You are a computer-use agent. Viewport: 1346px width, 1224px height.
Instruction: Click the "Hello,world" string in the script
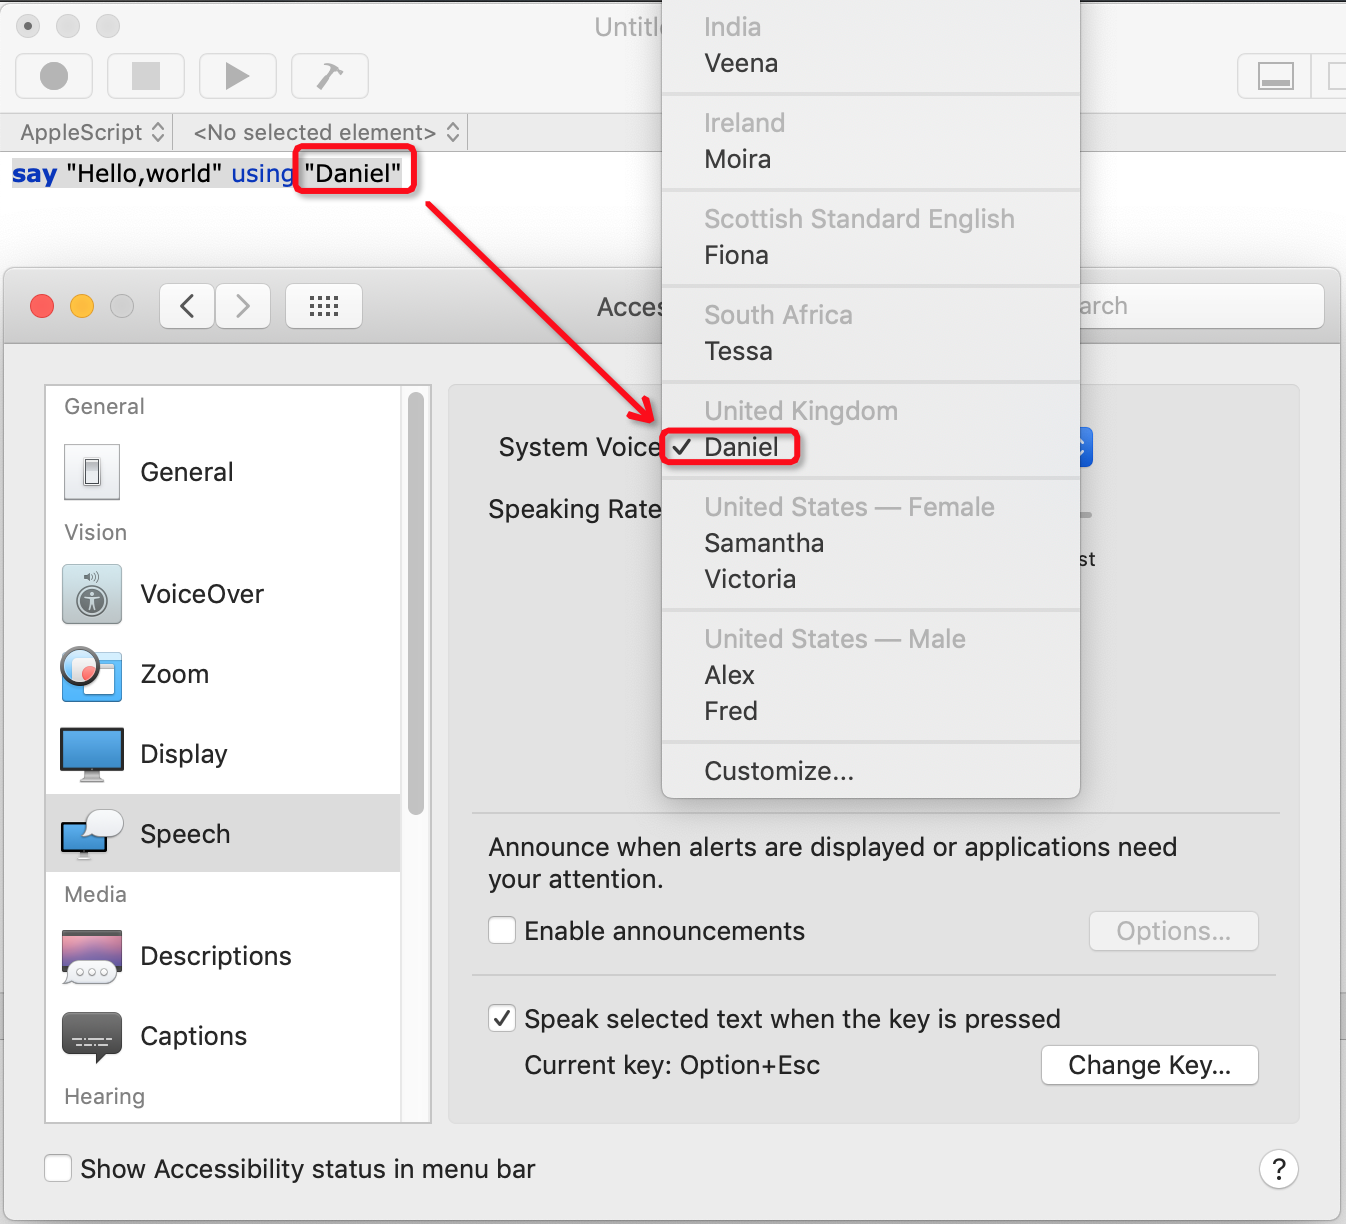point(144,173)
